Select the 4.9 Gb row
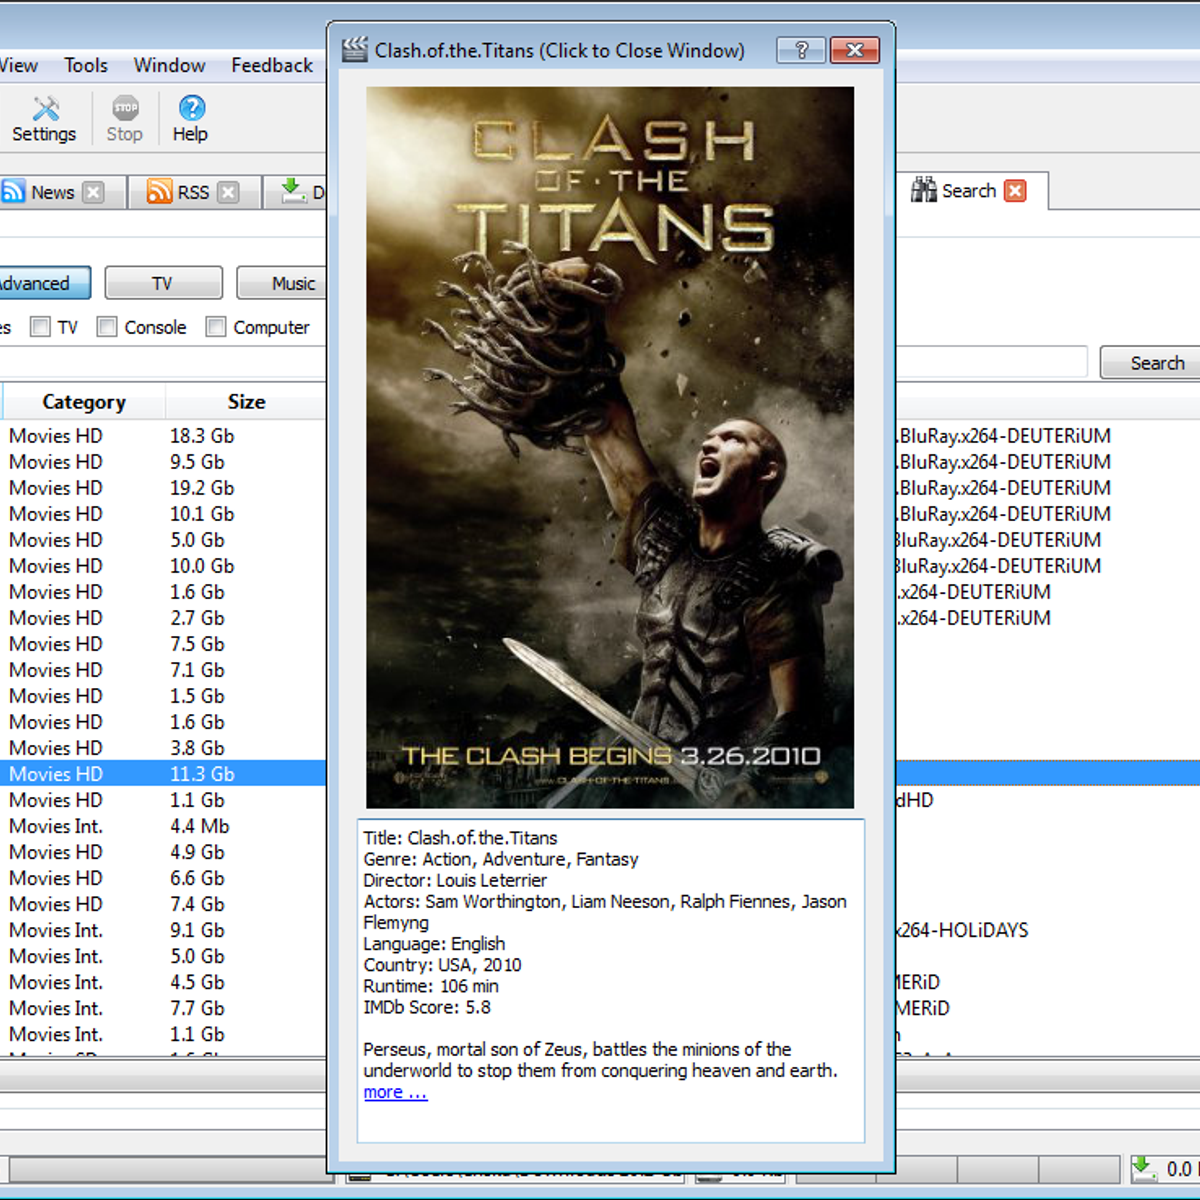1200x1200 pixels. [x=163, y=852]
